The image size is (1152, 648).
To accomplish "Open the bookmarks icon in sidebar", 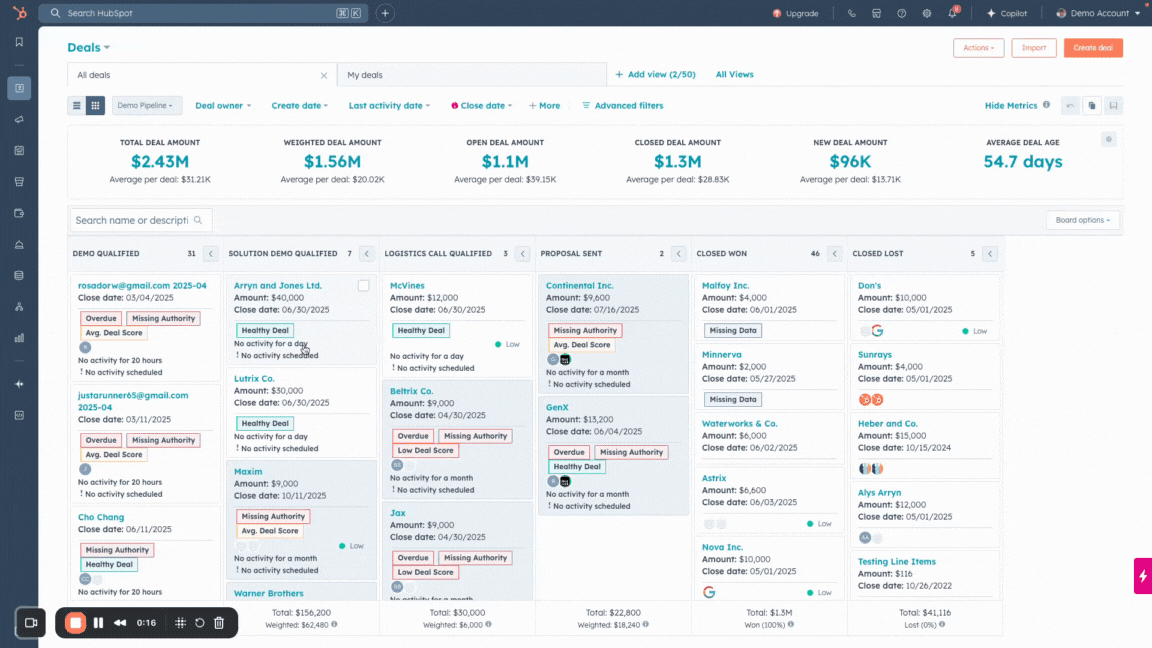I will pyautogui.click(x=19, y=42).
